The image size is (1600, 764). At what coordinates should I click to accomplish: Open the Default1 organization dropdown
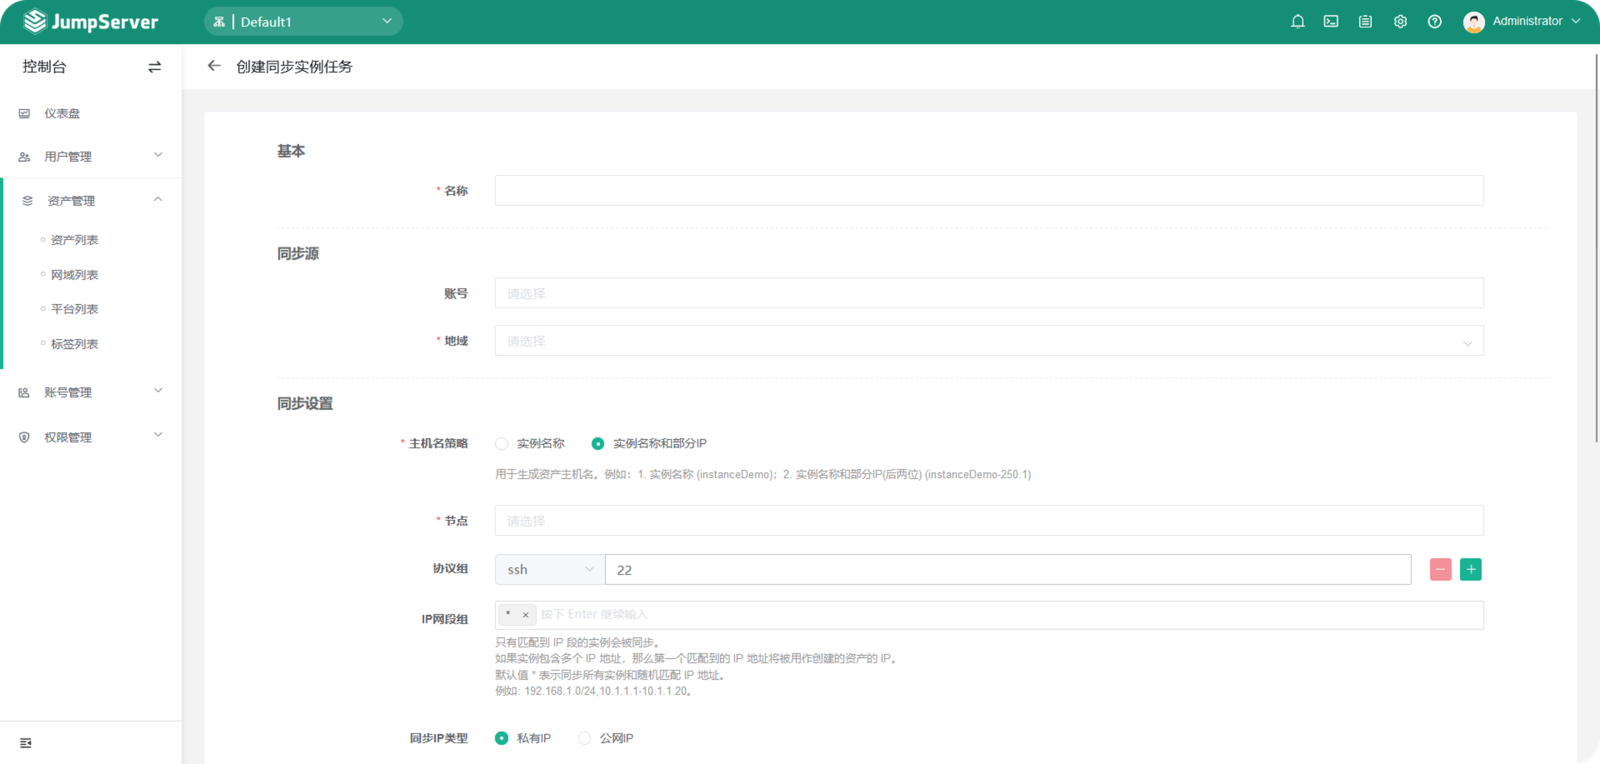(x=303, y=21)
